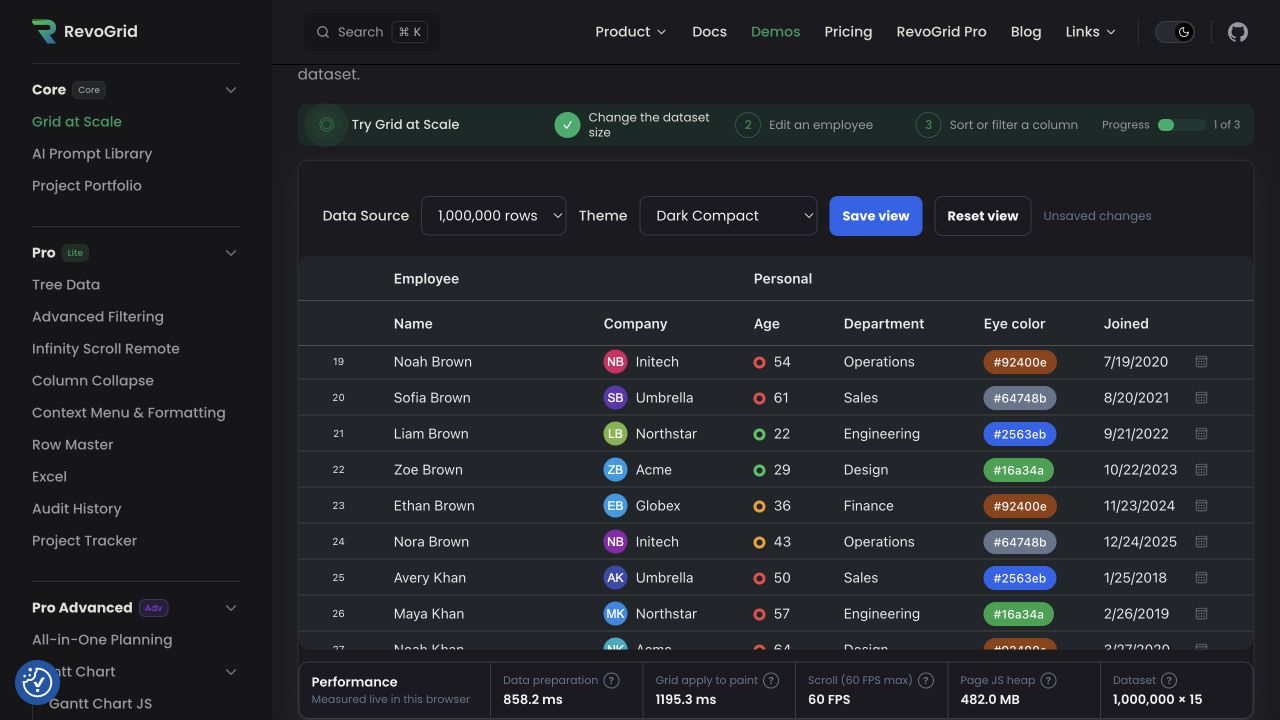Open the Demos nav item
Viewport: 1280px width, 720px height.
(775, 32)
